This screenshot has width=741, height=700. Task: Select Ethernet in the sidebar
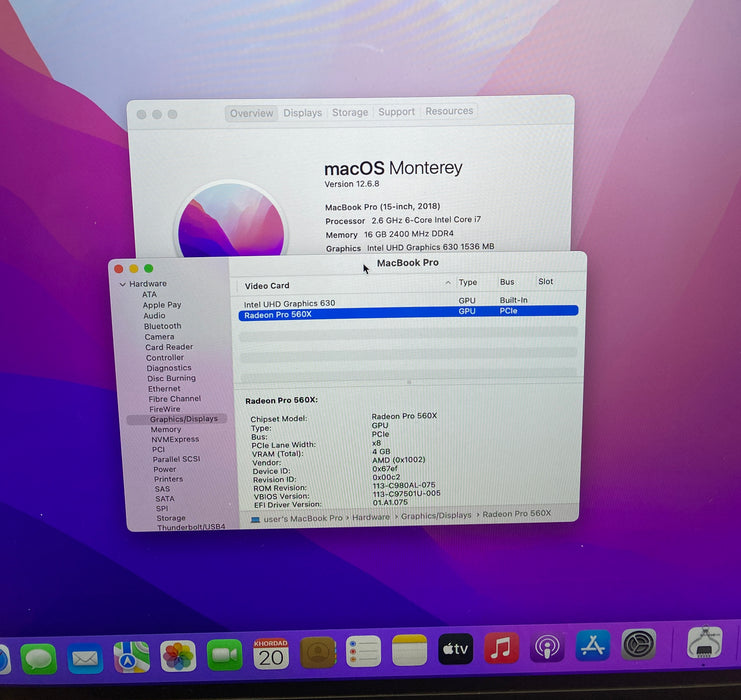164,389
